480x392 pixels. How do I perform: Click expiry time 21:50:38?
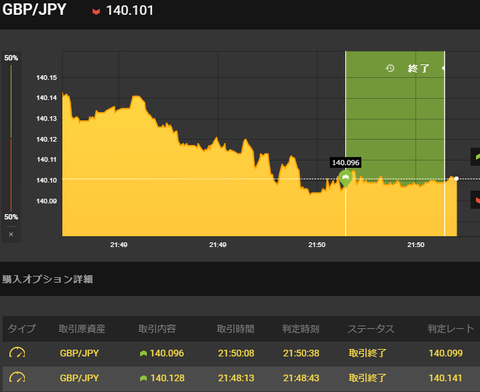[x=301, y=353]
